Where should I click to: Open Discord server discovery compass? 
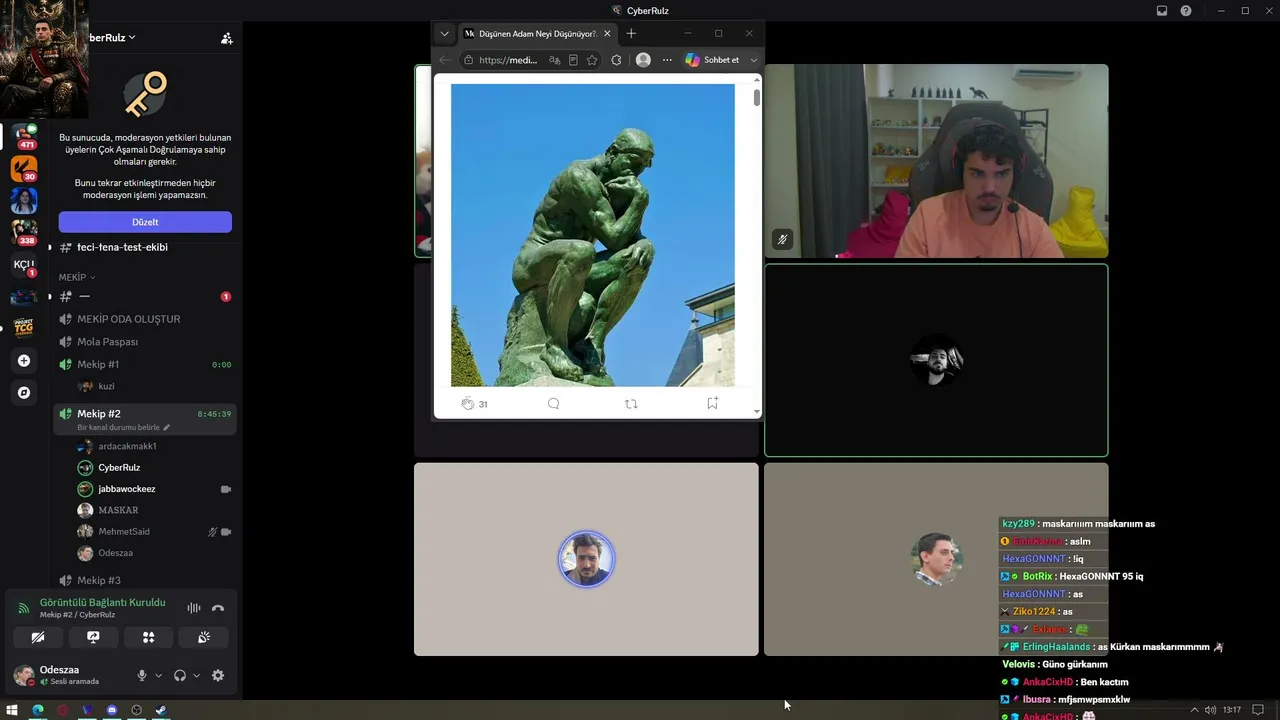(x=24, y=393)
